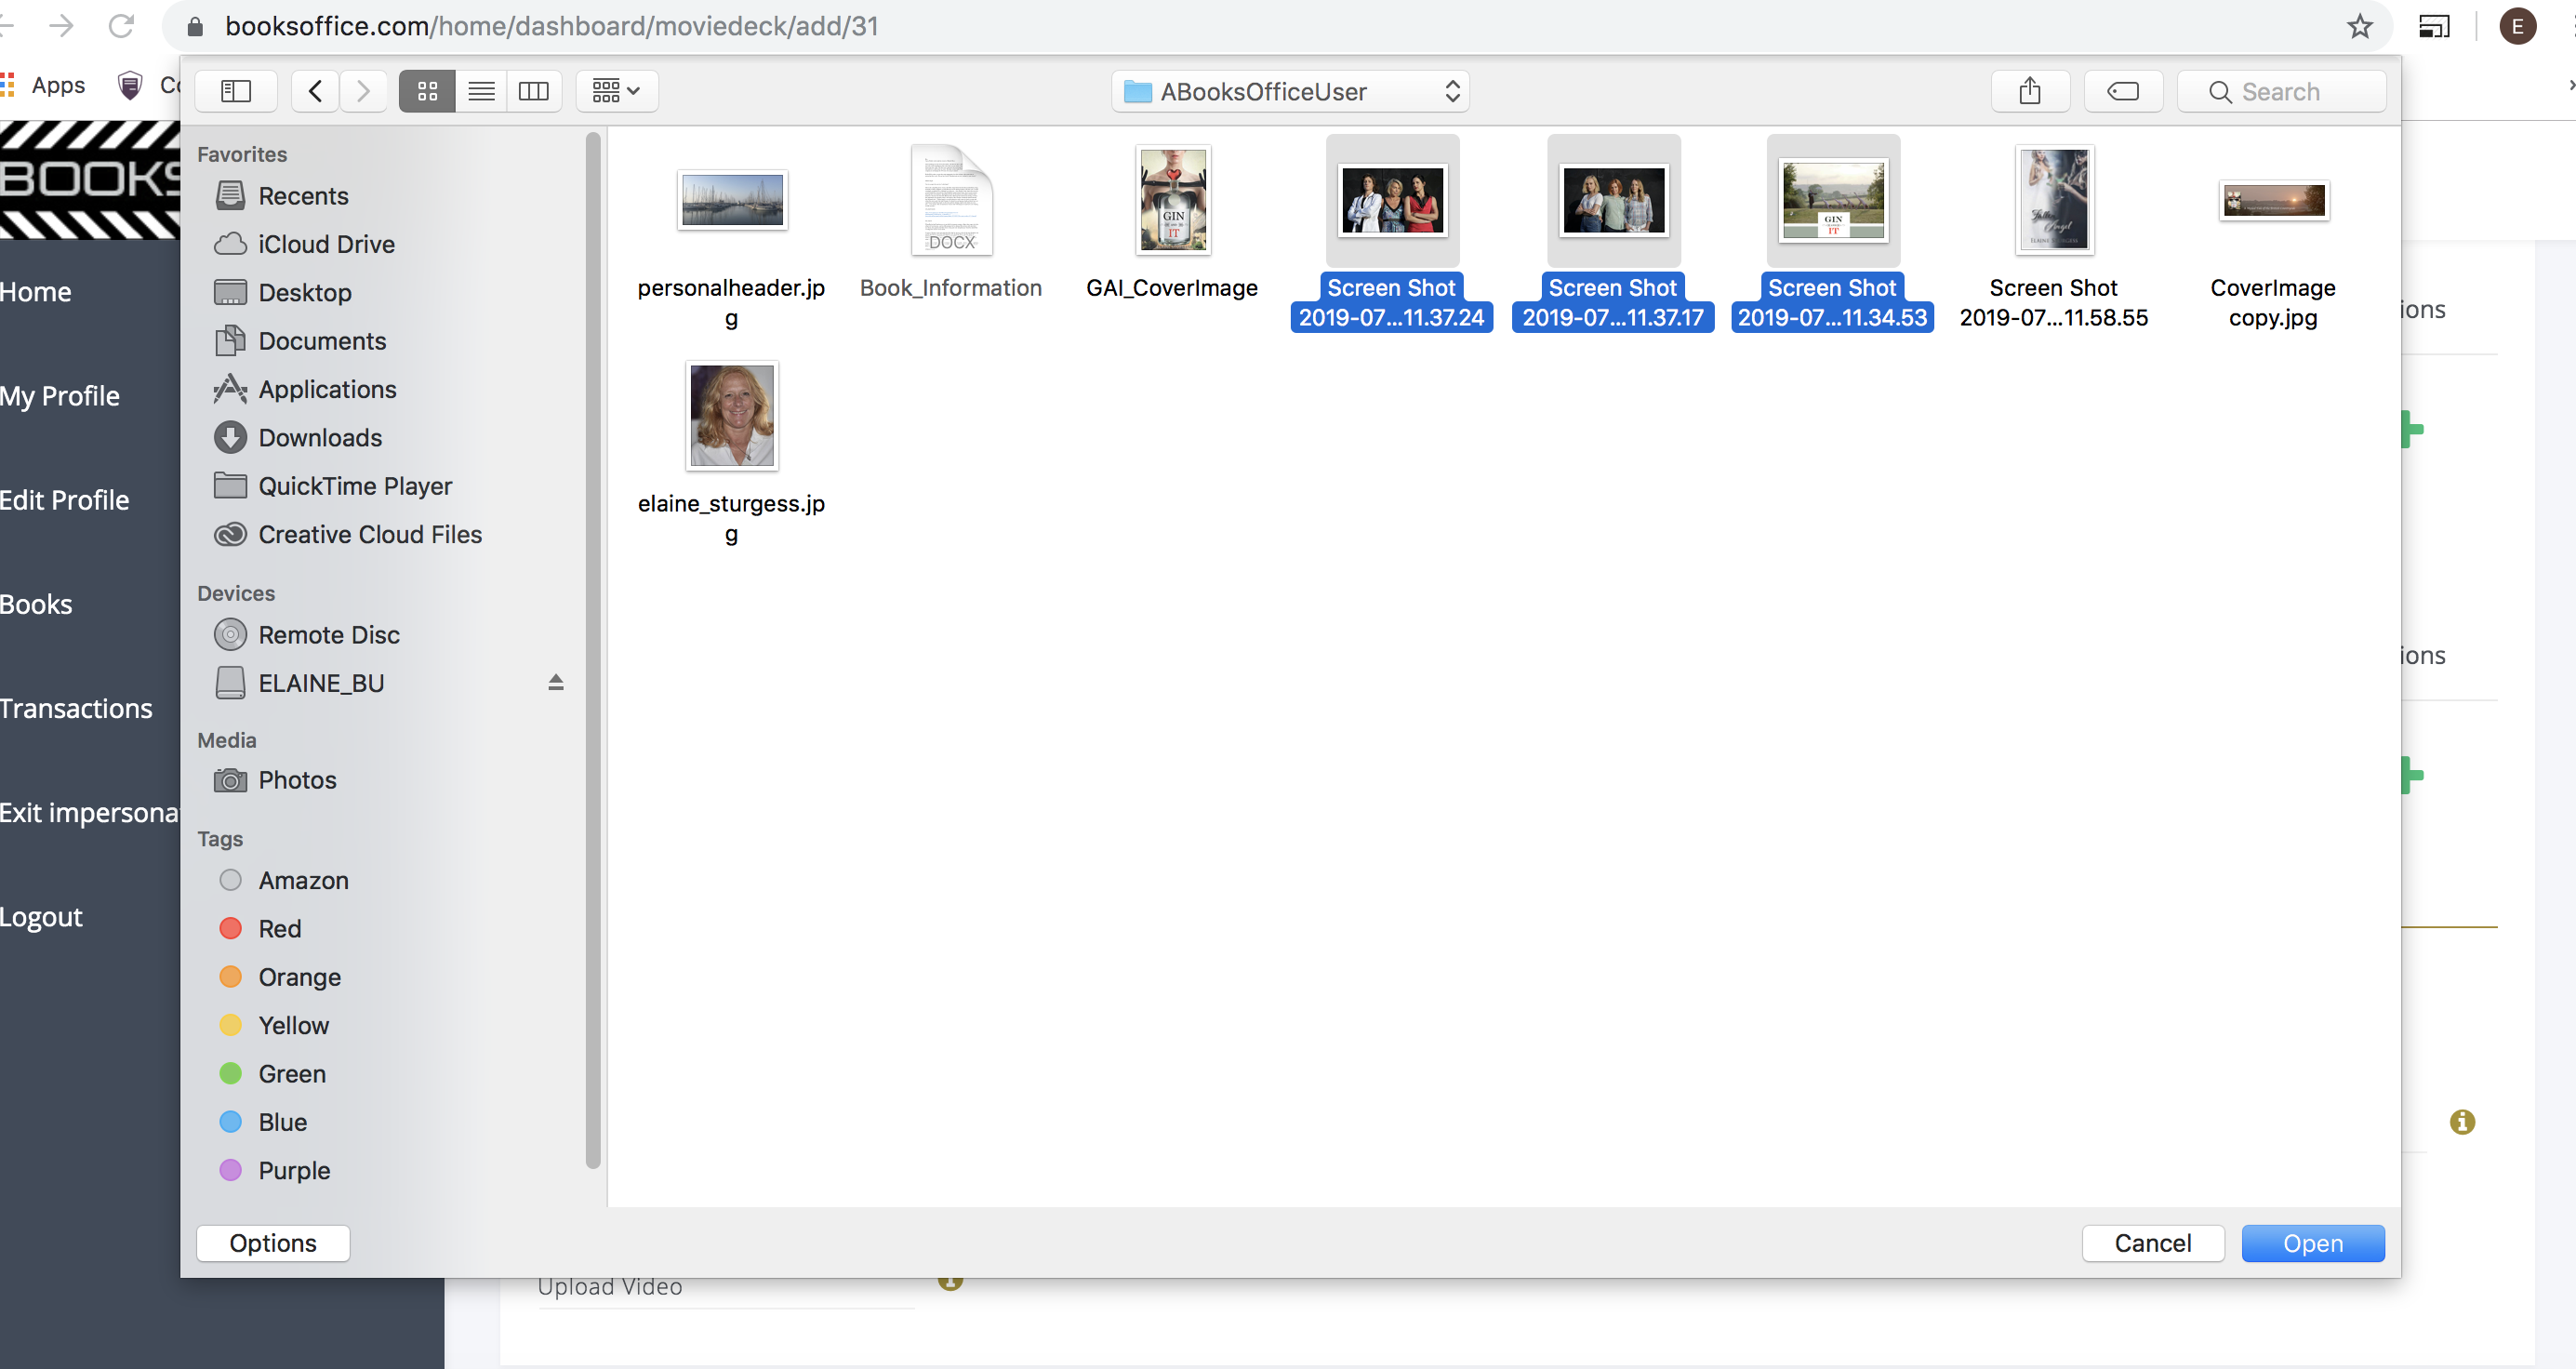The image size is (2576, 1369).
Task: Eject the ELAINE_BU drive
Action: click(556, 682)
